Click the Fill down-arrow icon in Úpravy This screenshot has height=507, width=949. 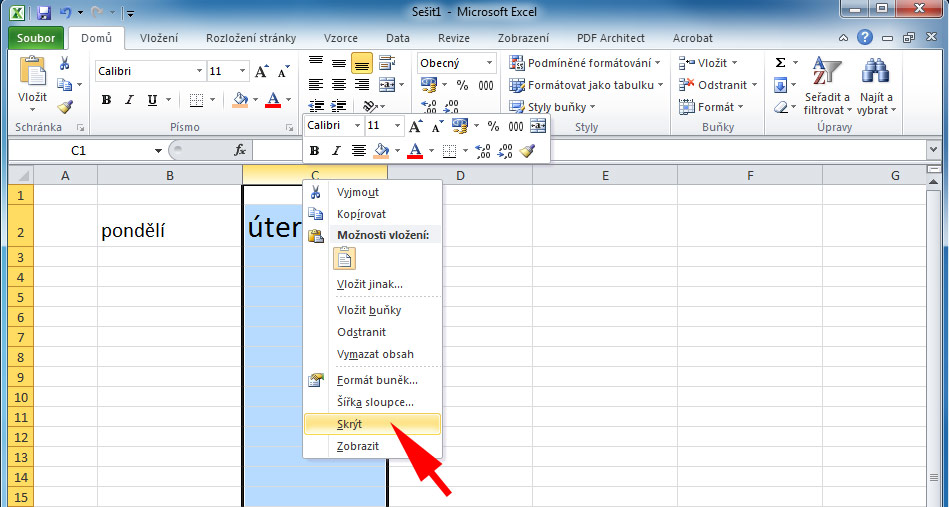tap(780, 85)
